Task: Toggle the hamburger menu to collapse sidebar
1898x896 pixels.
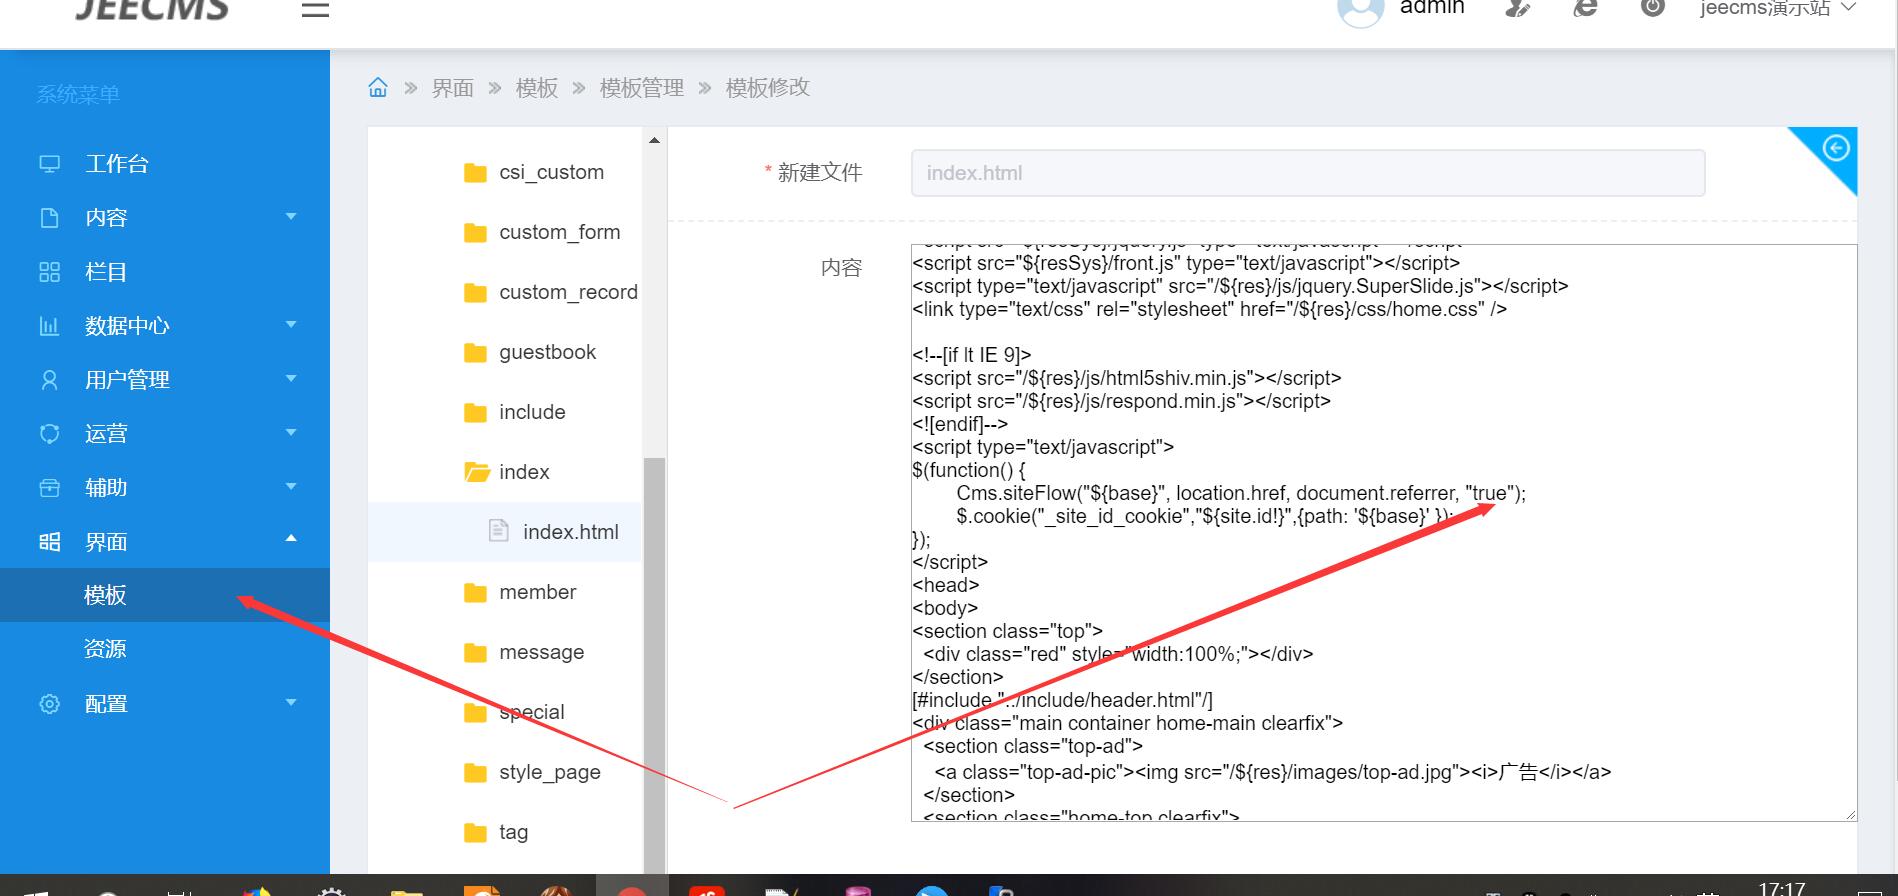Action: pos(315,10)
